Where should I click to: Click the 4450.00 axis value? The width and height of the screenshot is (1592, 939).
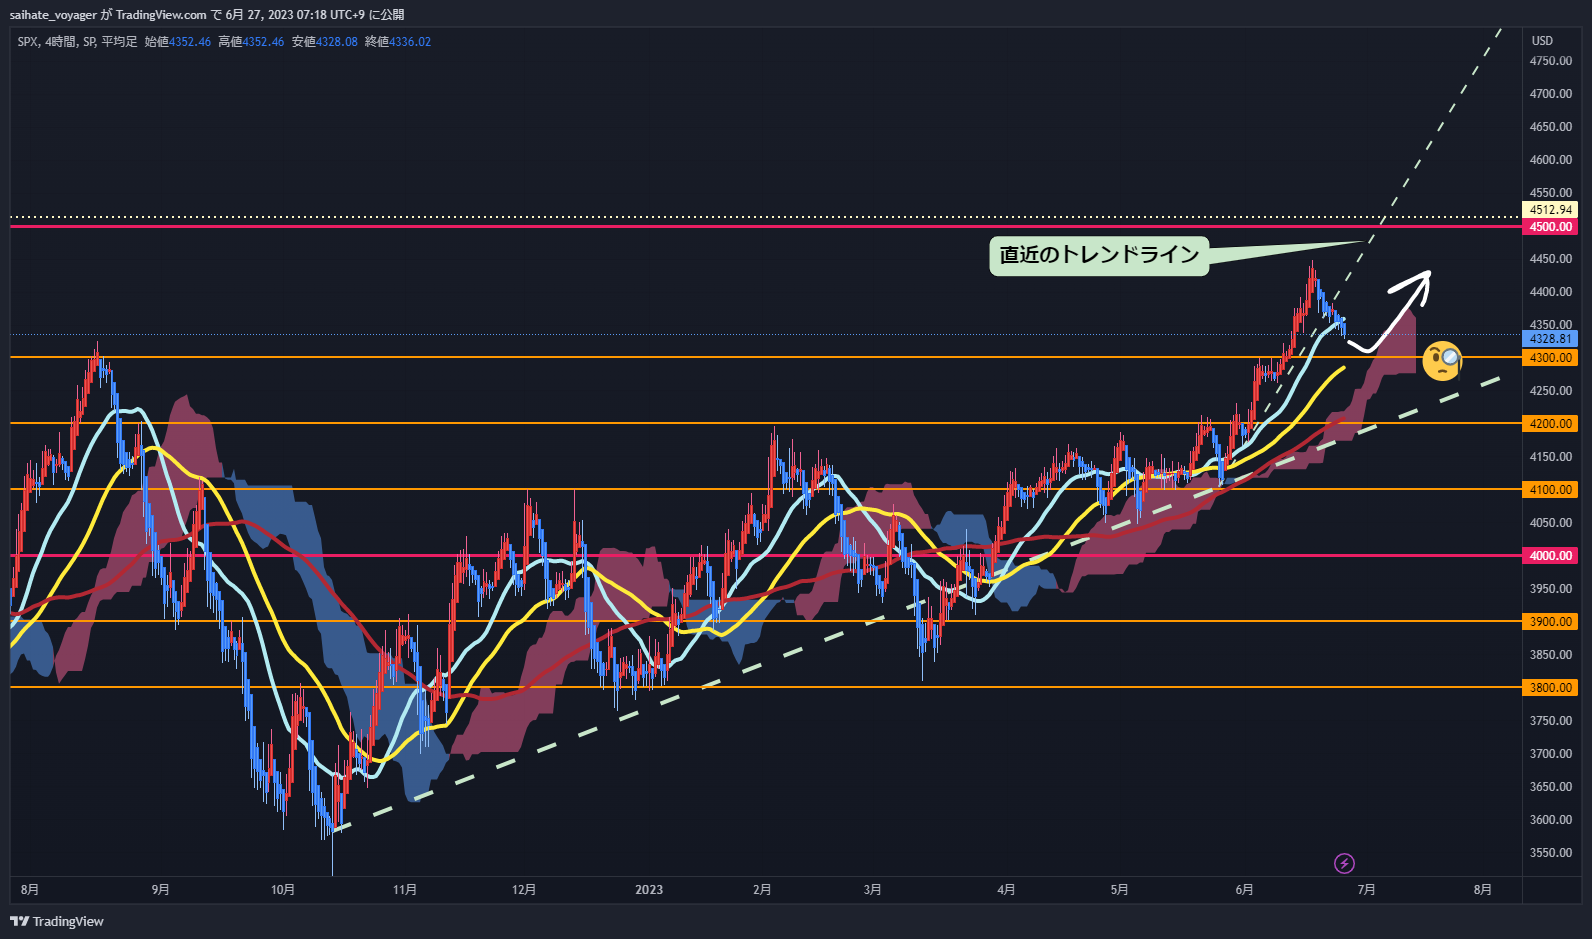coord(1551,259)
